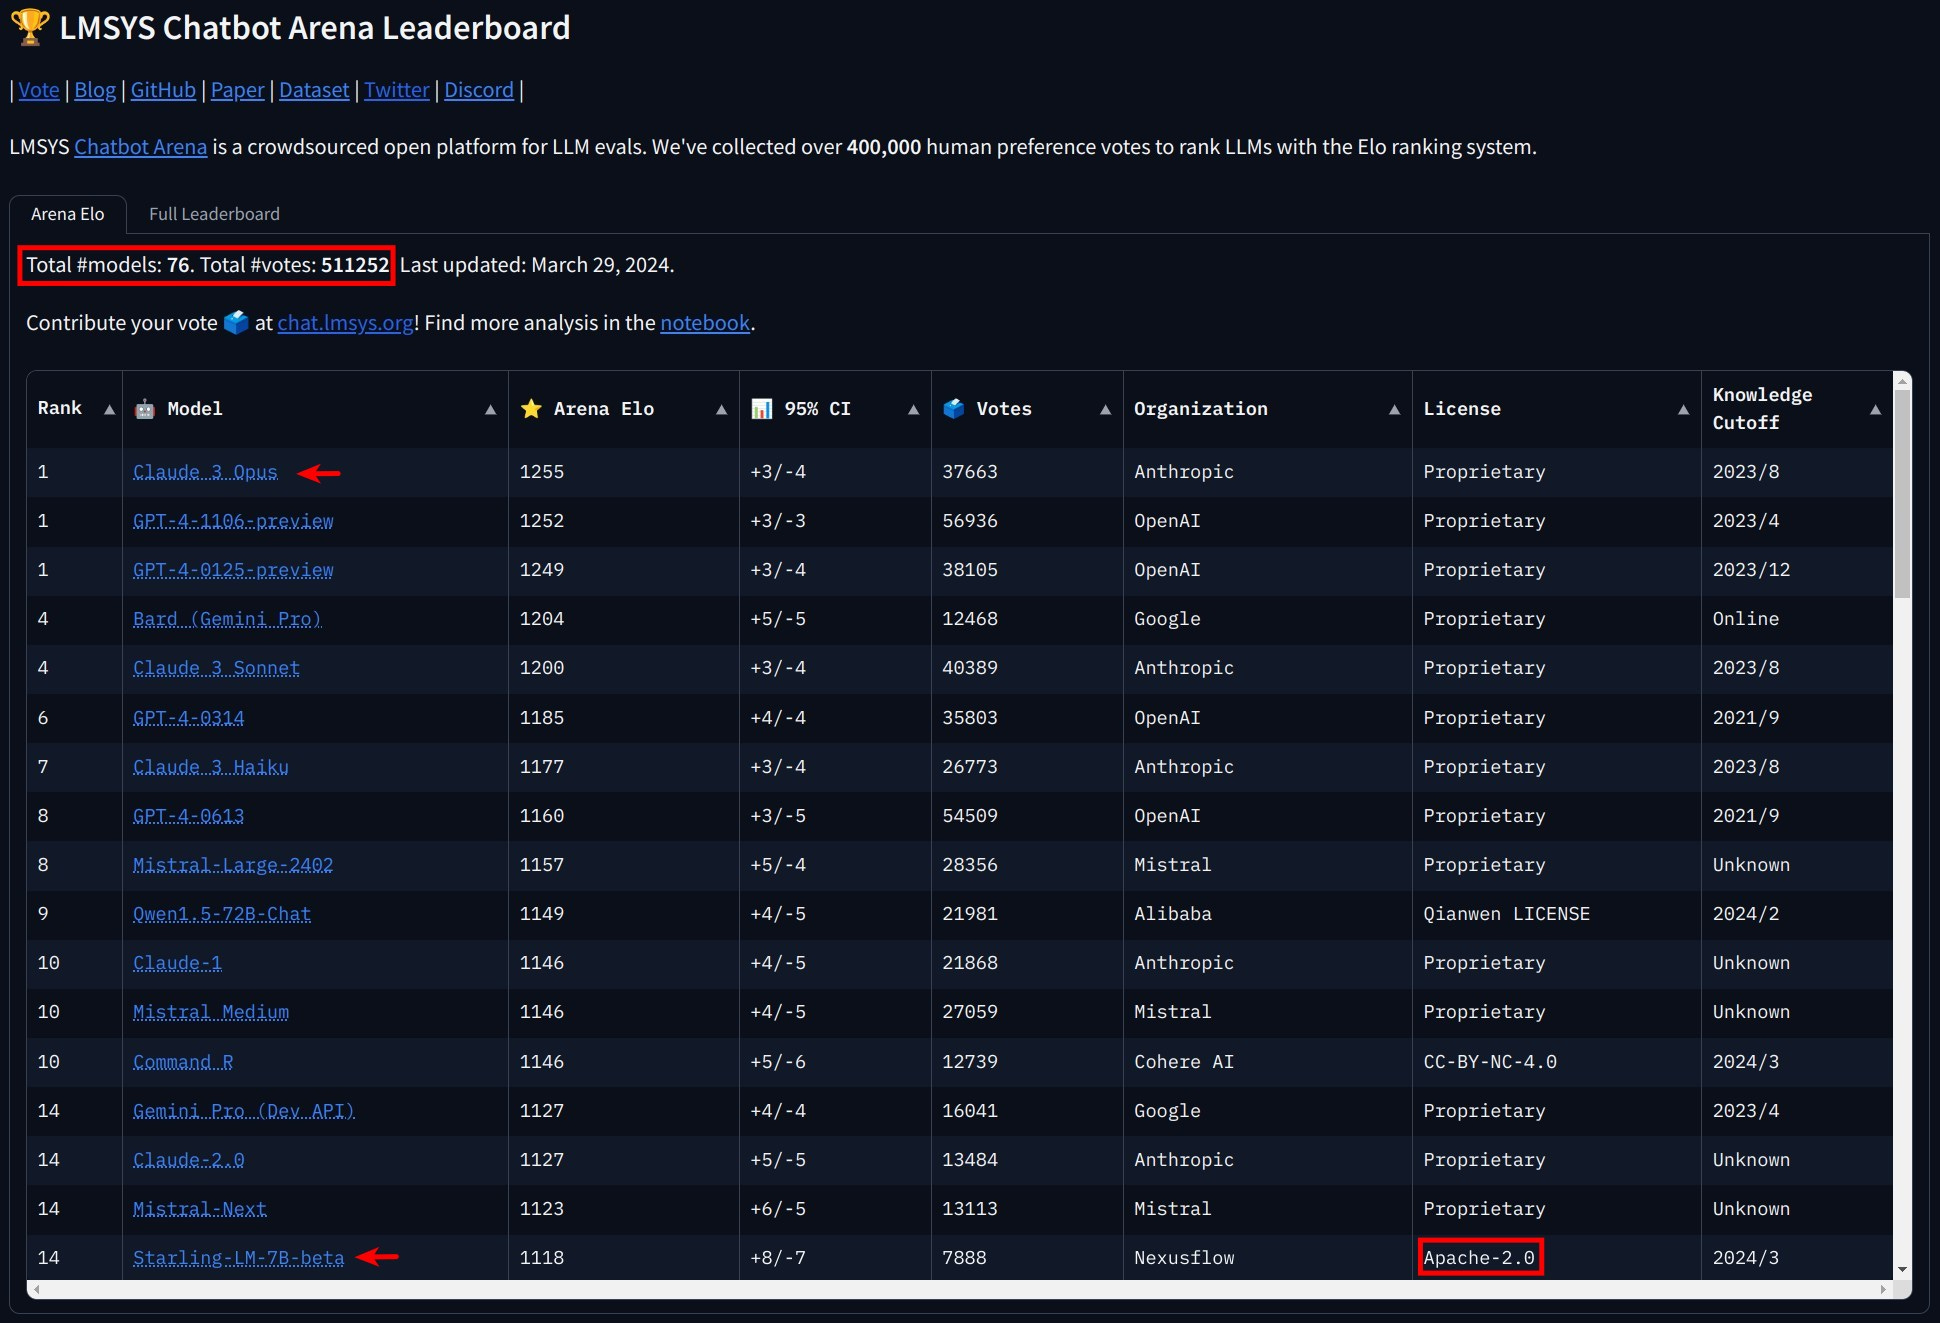The height and width of the screenshot is (1323, 1940).
Task: Open the Command R model link
Action: coord(183,1062)
